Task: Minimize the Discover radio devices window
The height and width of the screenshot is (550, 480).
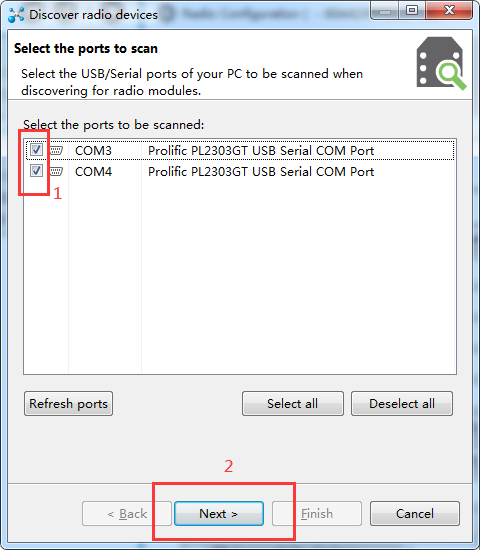Action: [x=385, y=11]
